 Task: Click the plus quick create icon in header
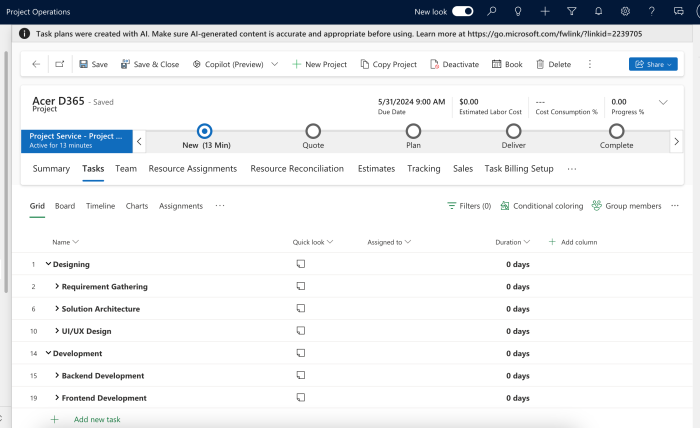pos(545,12)
